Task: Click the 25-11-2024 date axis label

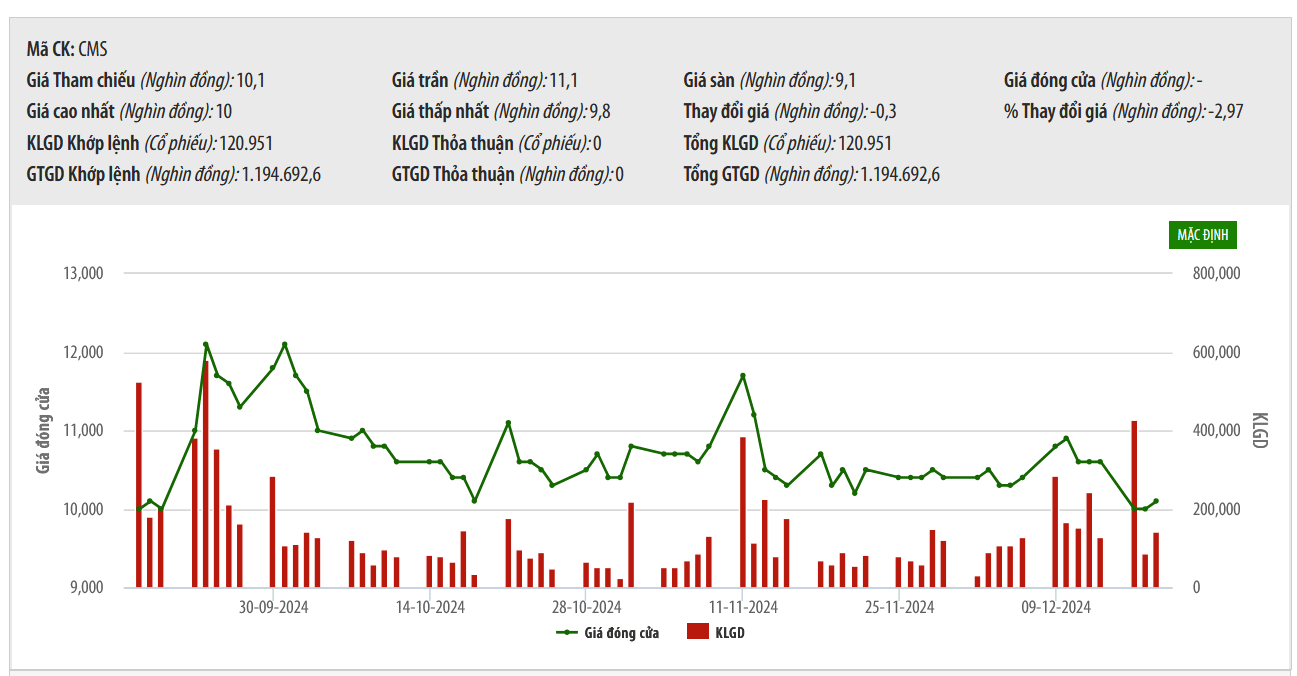Action: 900,607
